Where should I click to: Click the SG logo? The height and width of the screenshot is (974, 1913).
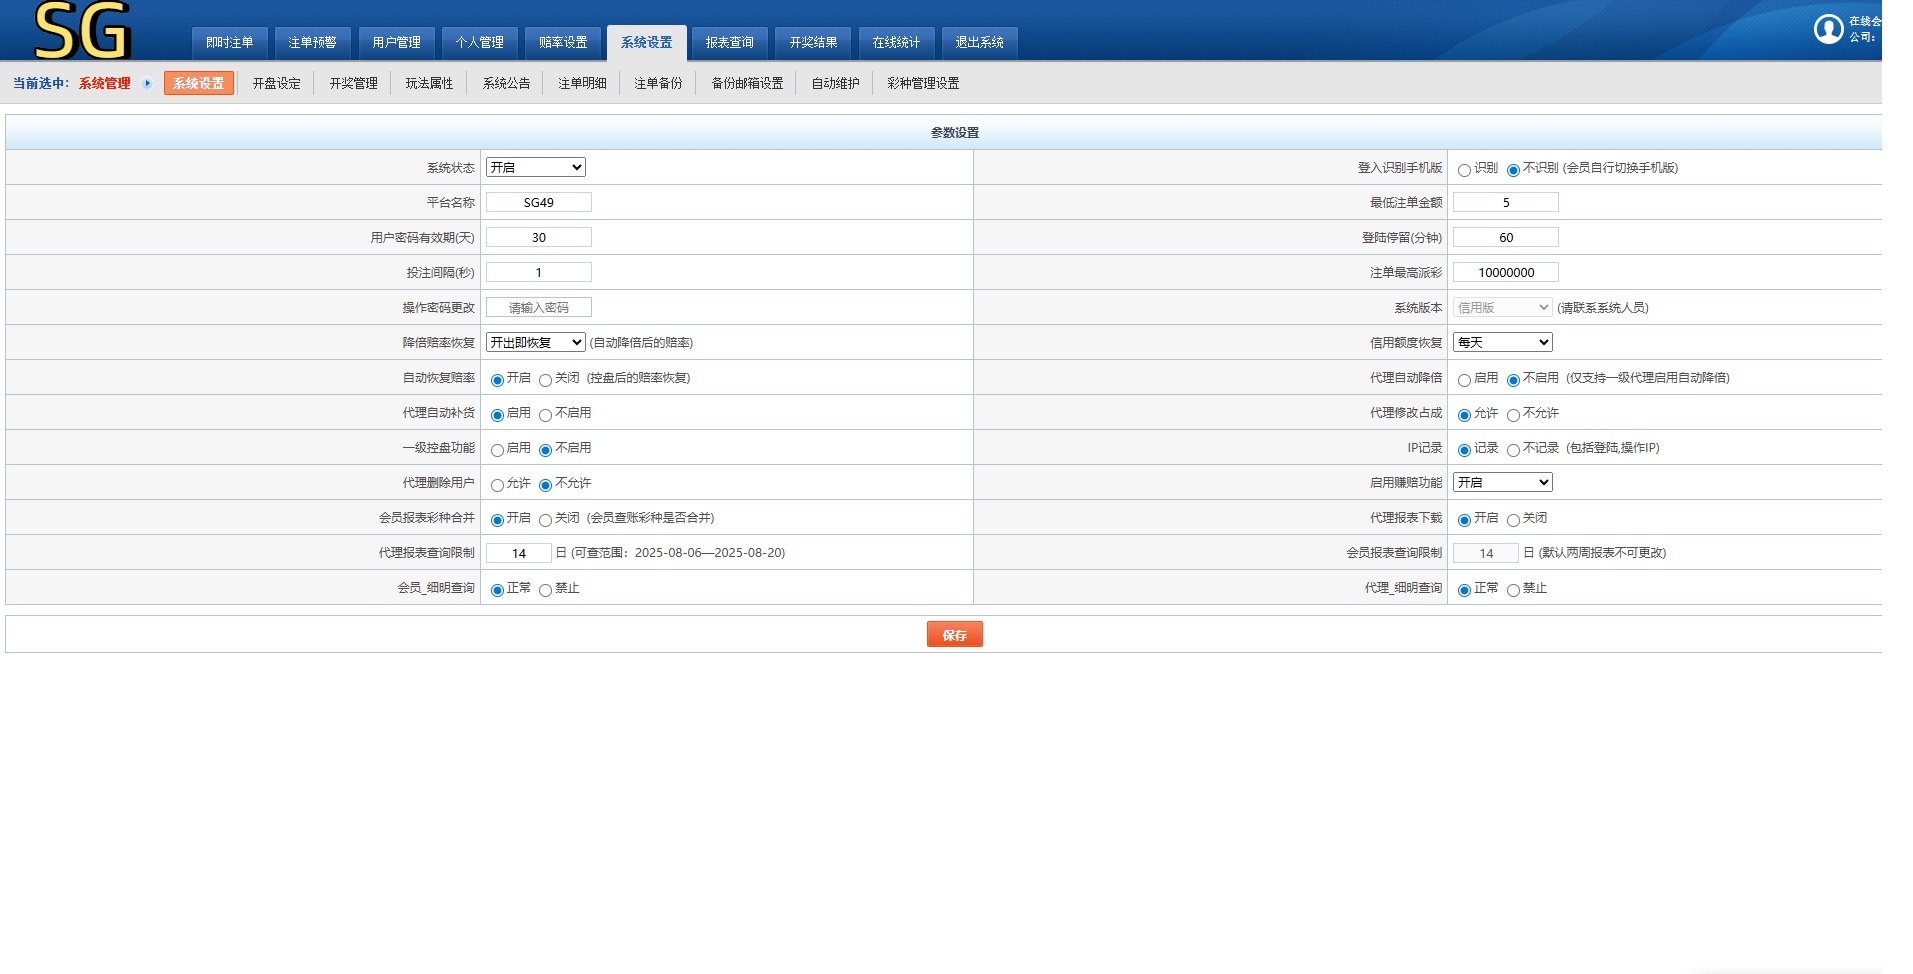[82, 30]
